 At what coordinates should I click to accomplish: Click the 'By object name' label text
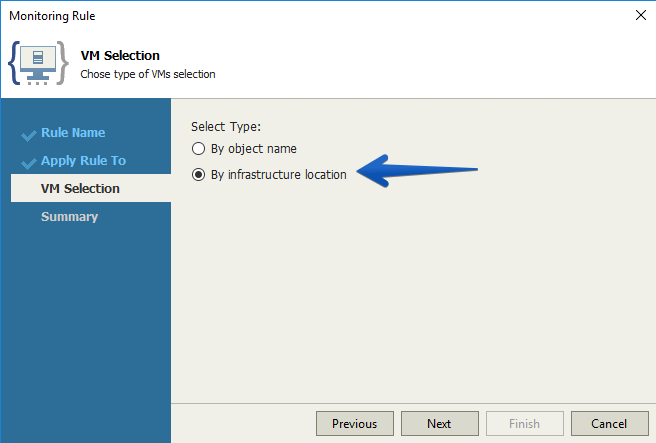click(x=254, y=149)
